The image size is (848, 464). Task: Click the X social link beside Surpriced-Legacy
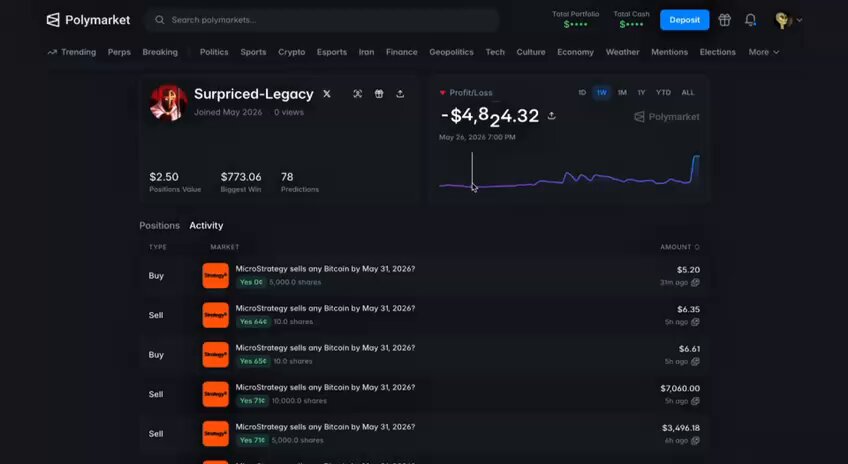pyautogui.click(x=327, y=94)
